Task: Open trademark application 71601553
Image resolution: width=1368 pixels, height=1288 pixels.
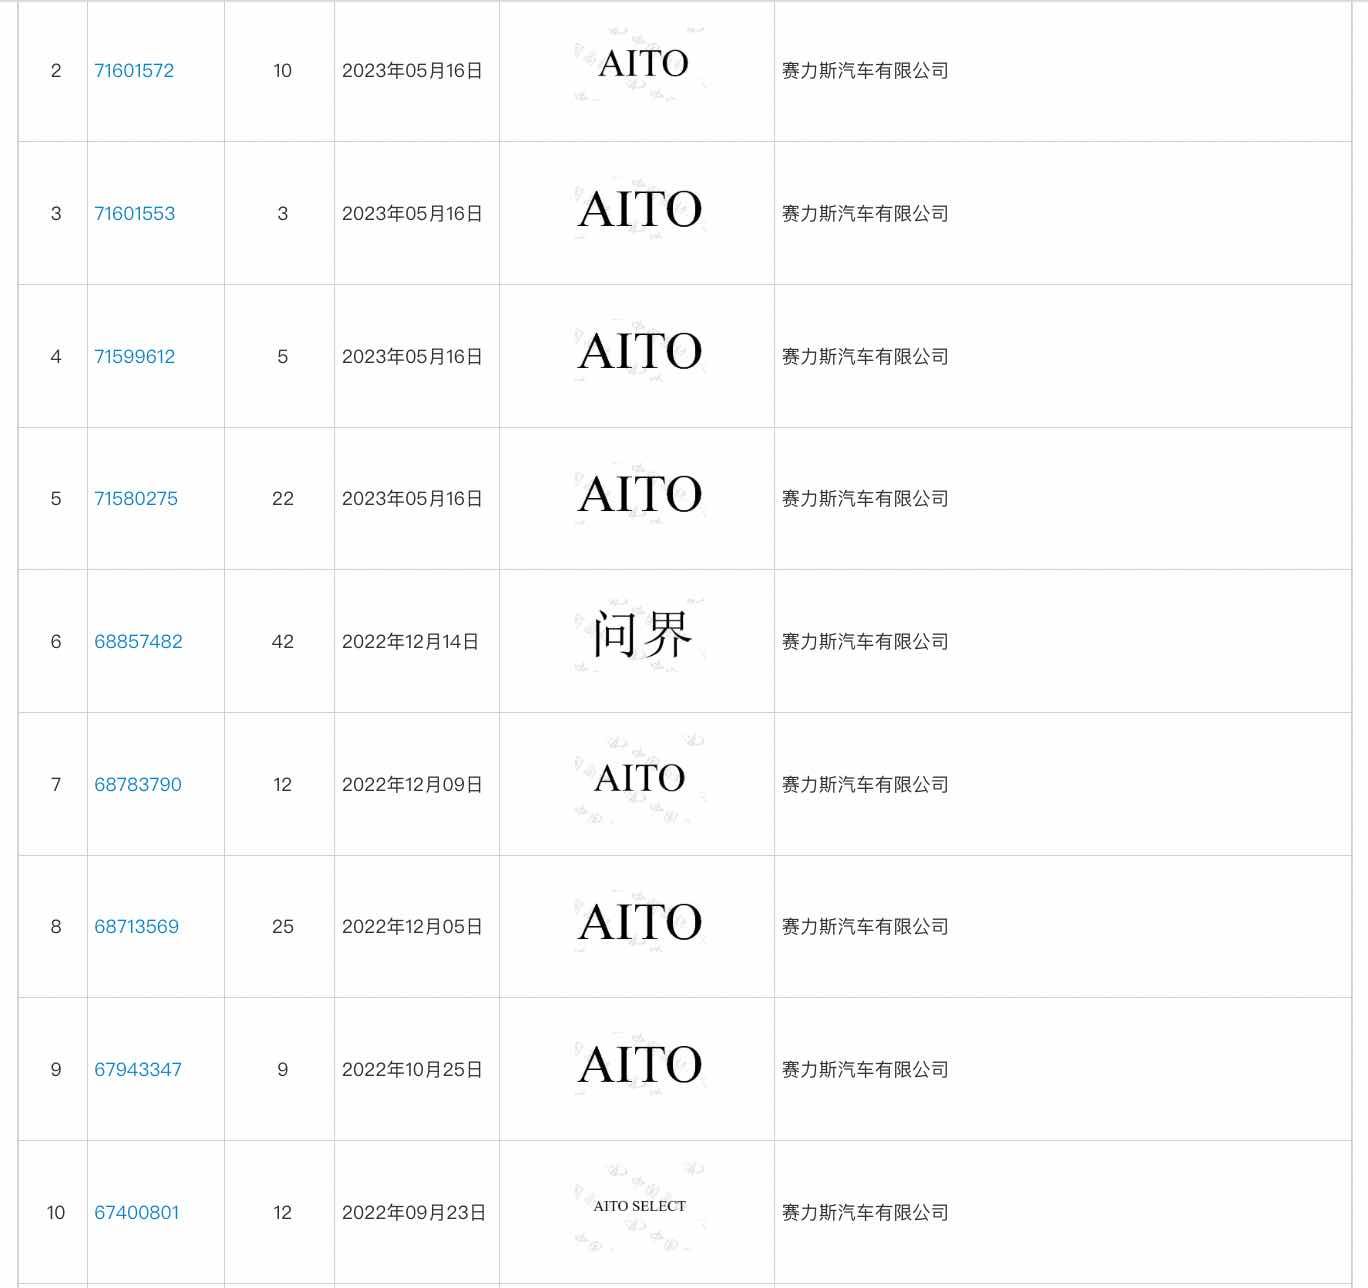Action: click(x=134, y=214)
